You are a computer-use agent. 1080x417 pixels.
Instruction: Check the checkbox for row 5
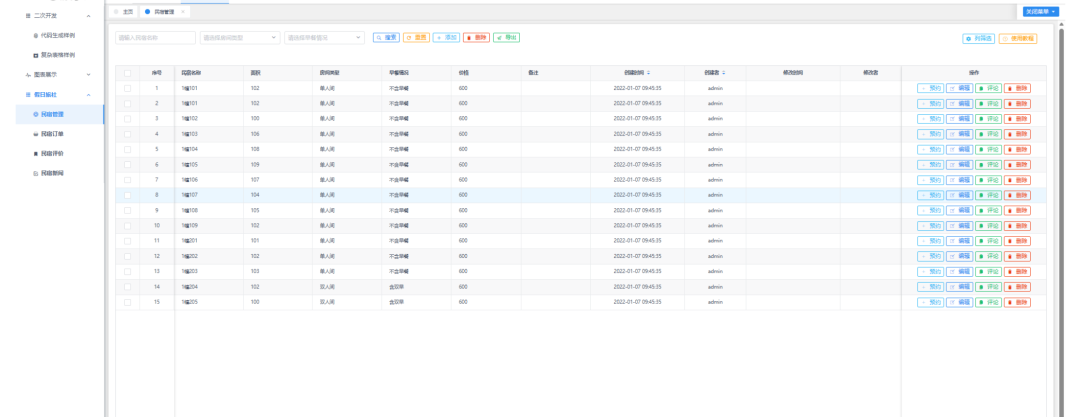127,149
